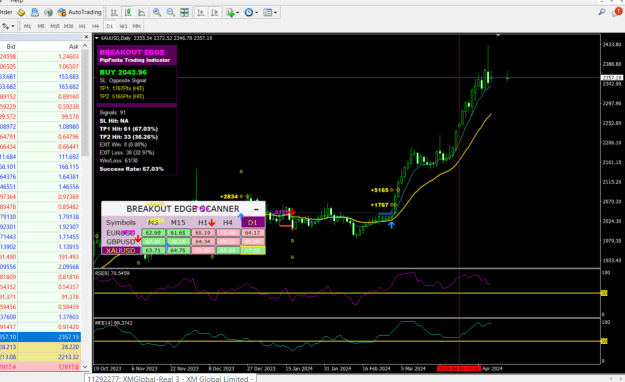Select the highlighted row with Ask 2357.15
Screen dimensions: 625x382
click(x=40, y=337)
